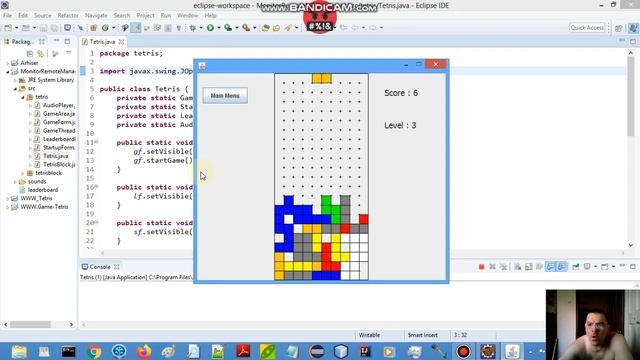Open the File menu

tap(7, 16)
